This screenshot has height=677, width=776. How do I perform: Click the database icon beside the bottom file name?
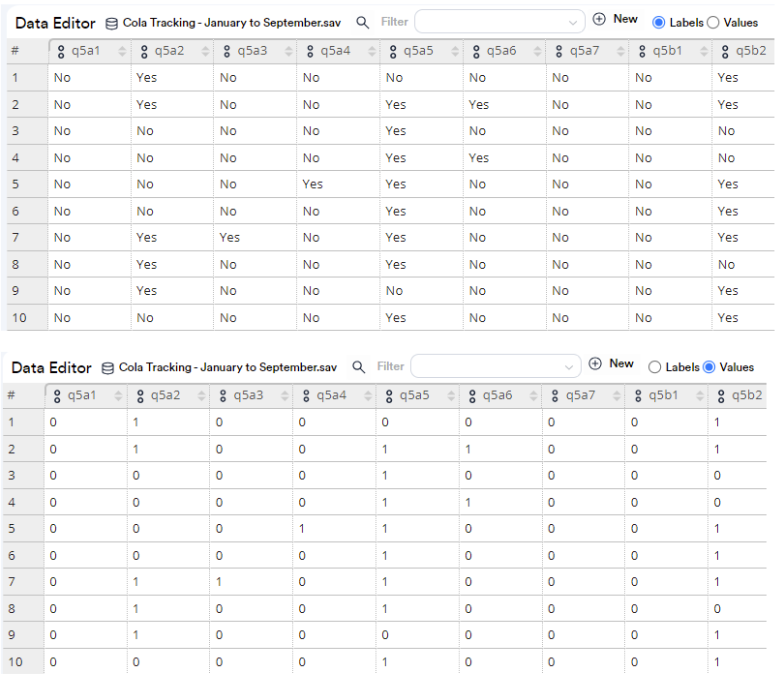pos(107,368)
